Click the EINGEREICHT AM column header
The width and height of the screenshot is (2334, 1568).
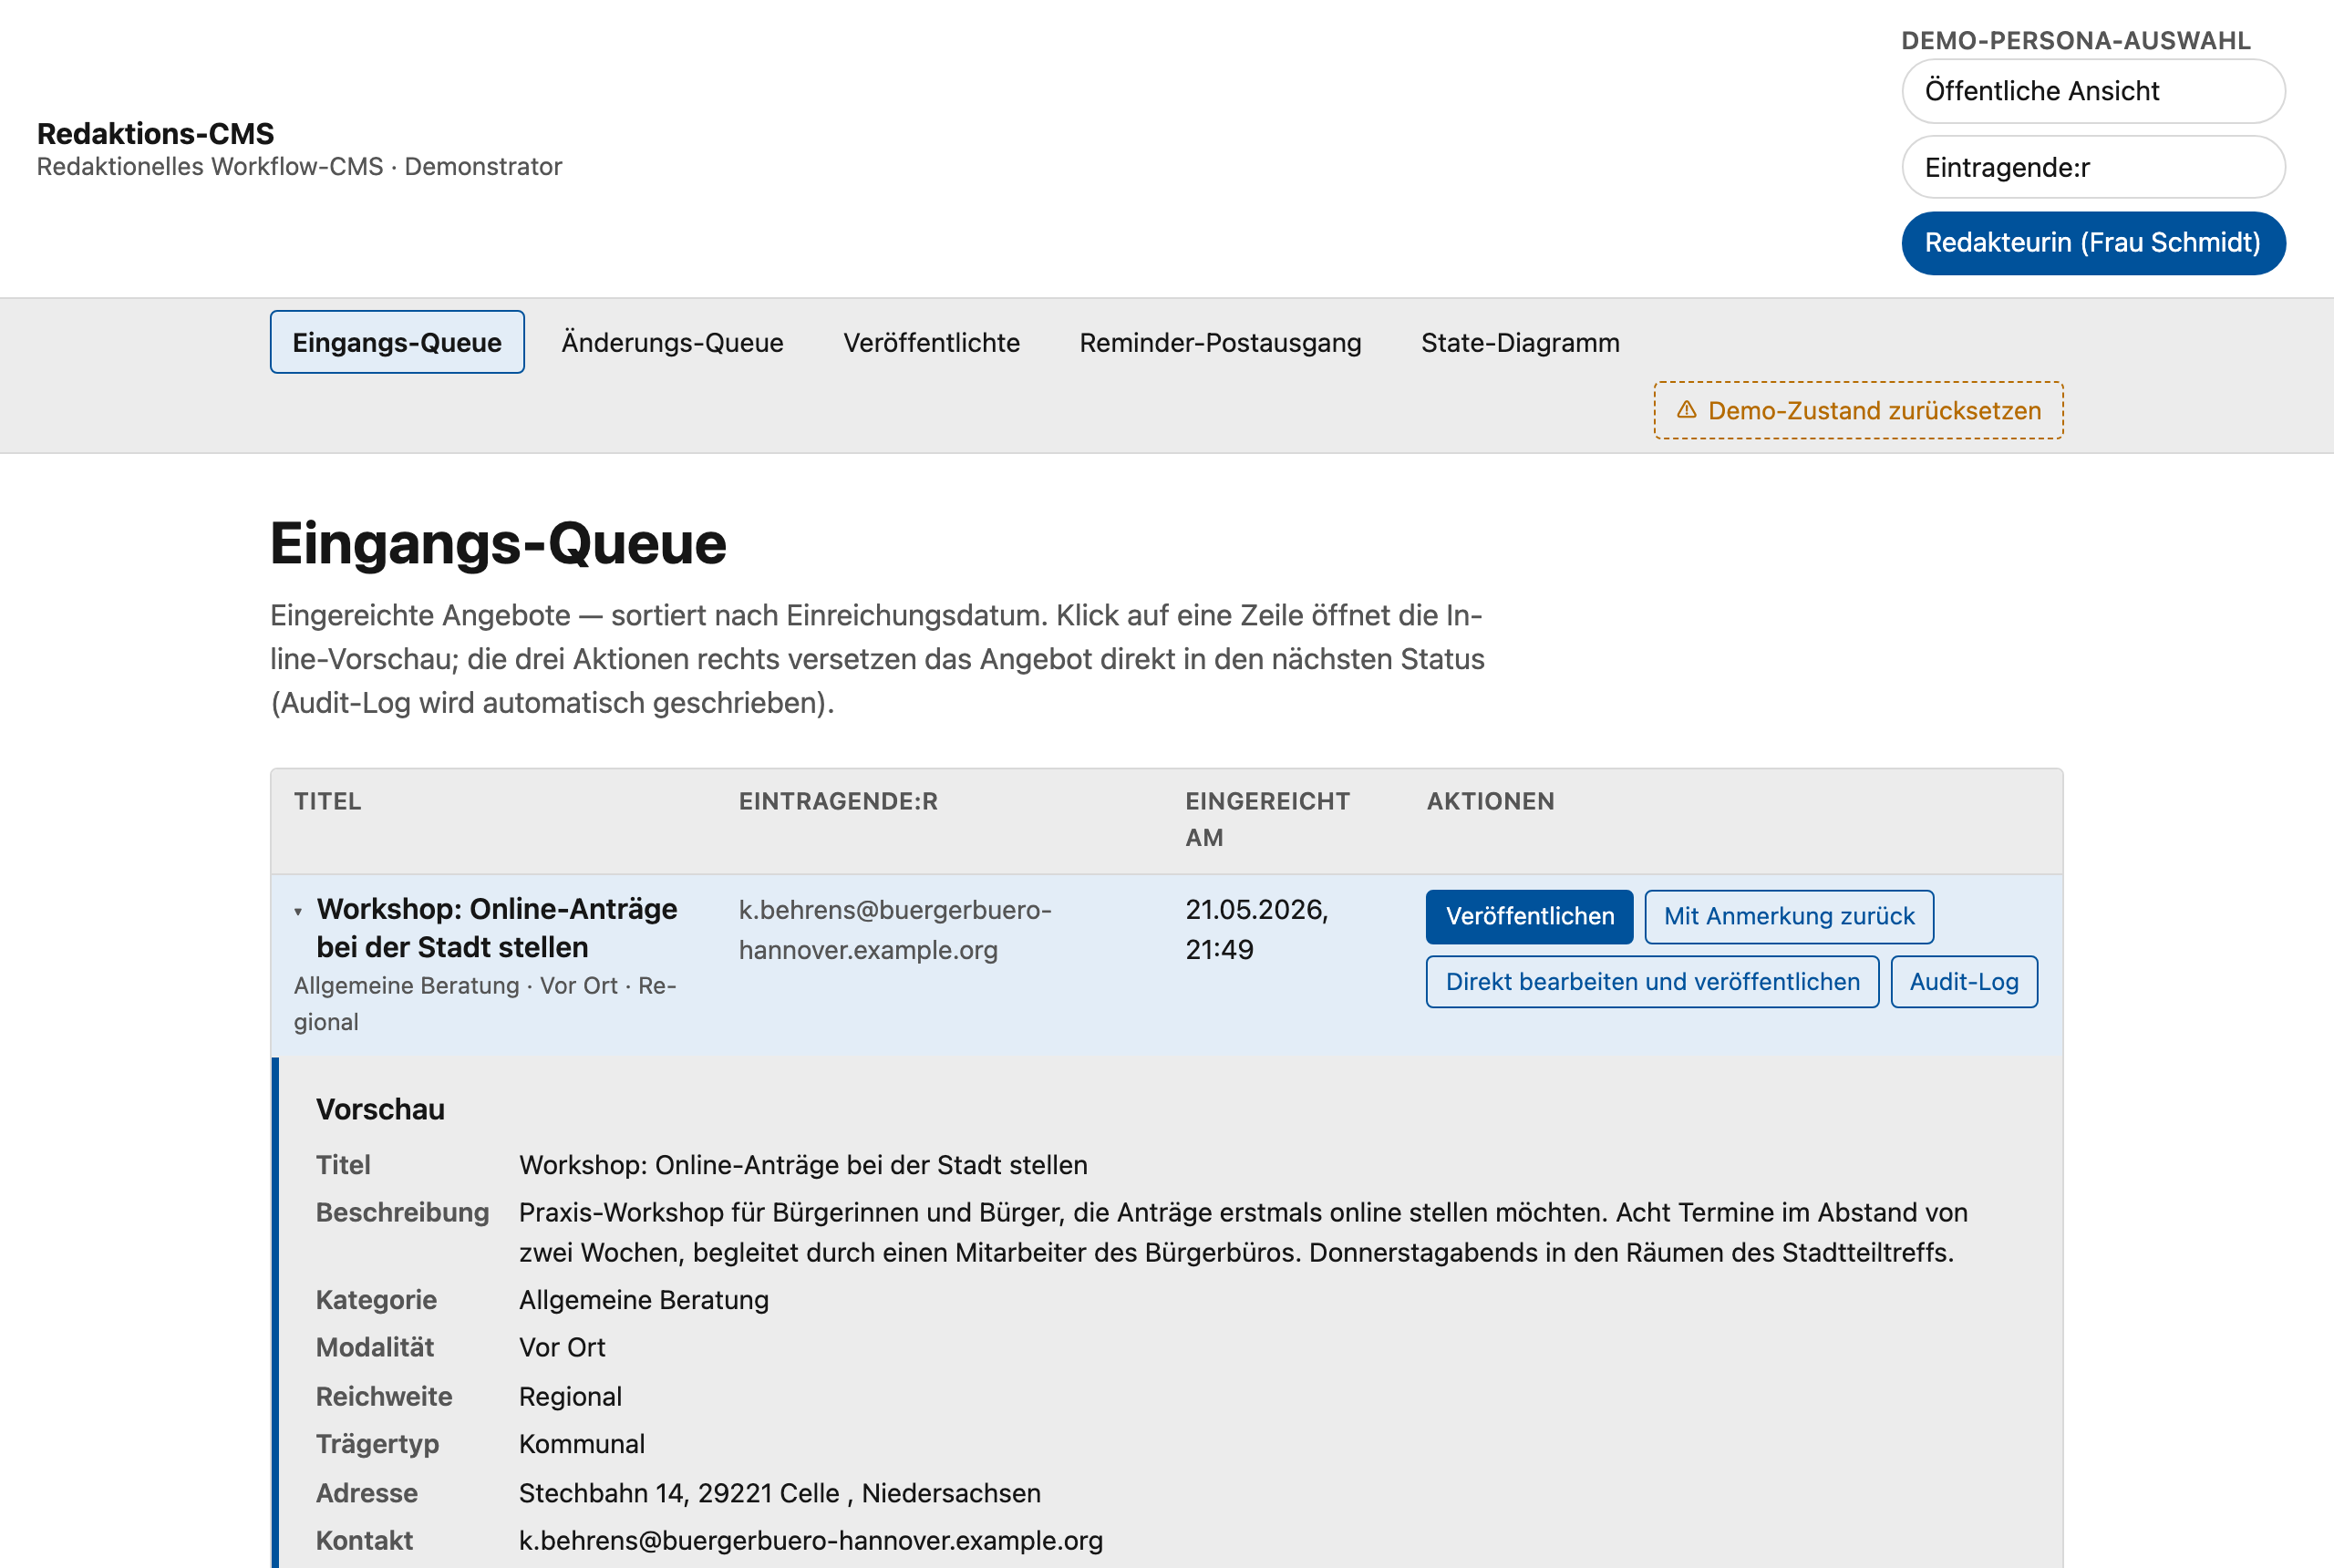[1267, 819]
